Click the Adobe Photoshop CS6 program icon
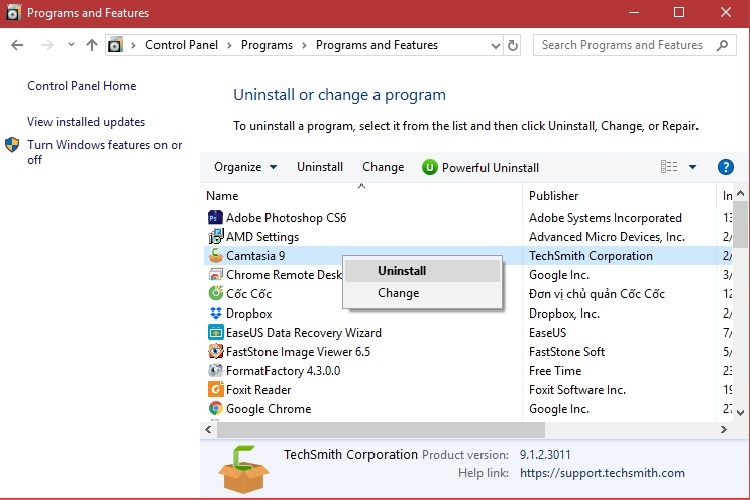 [x=215, y=218]
